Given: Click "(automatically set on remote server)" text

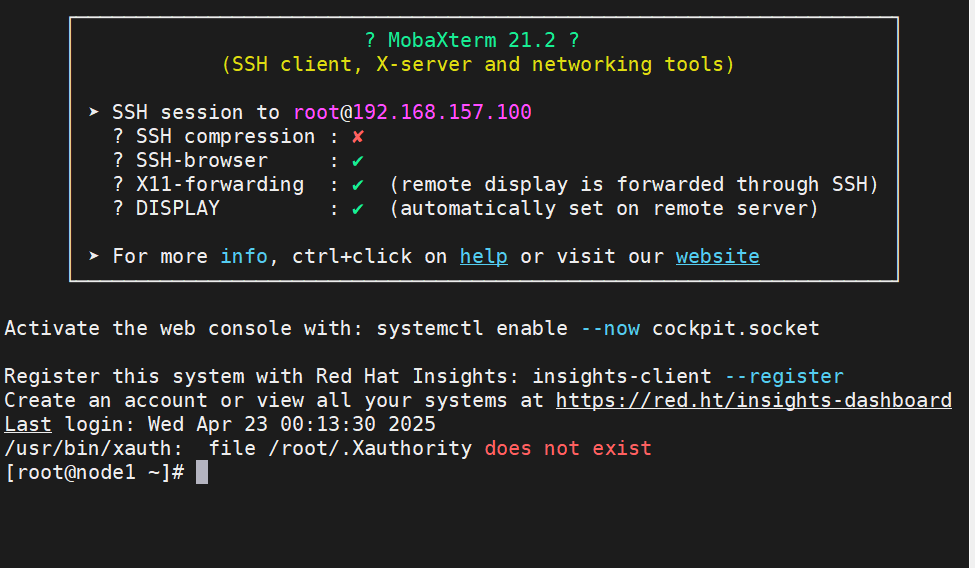Looking at the screenshot, I should [x=604, y=209].
